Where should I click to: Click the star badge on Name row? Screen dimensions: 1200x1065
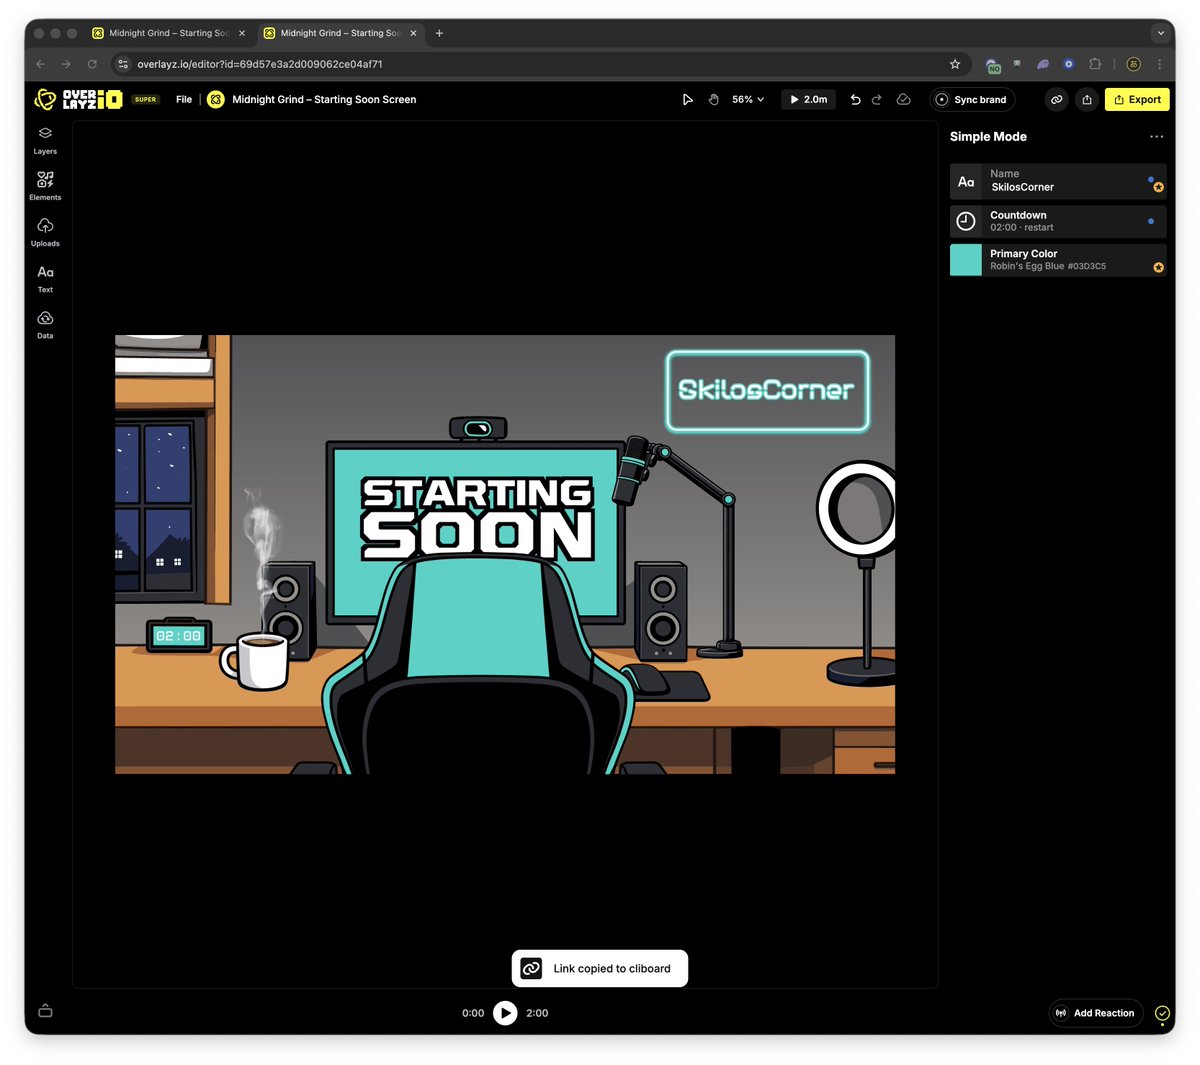(1159, 187)
